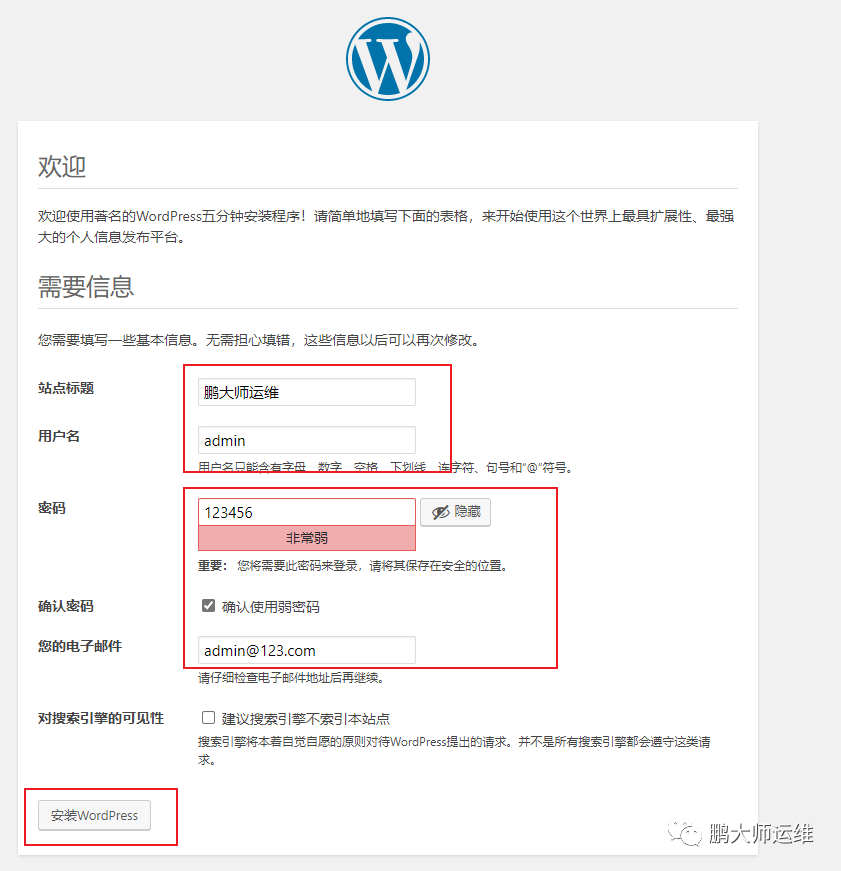Click the password field showing 123456
Screen dimensions: 841x871
307,512
